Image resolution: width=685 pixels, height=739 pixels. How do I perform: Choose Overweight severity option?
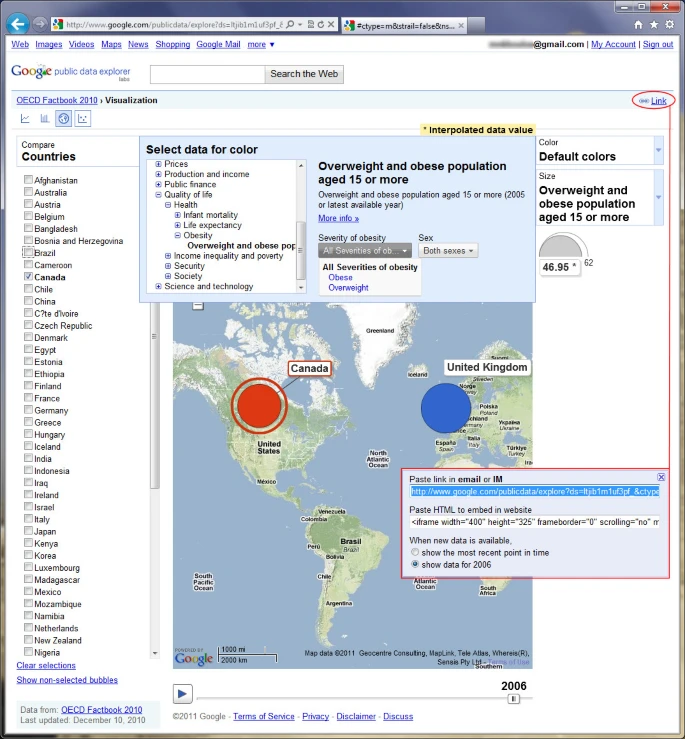pyautogui.click(x=348, y=287)
